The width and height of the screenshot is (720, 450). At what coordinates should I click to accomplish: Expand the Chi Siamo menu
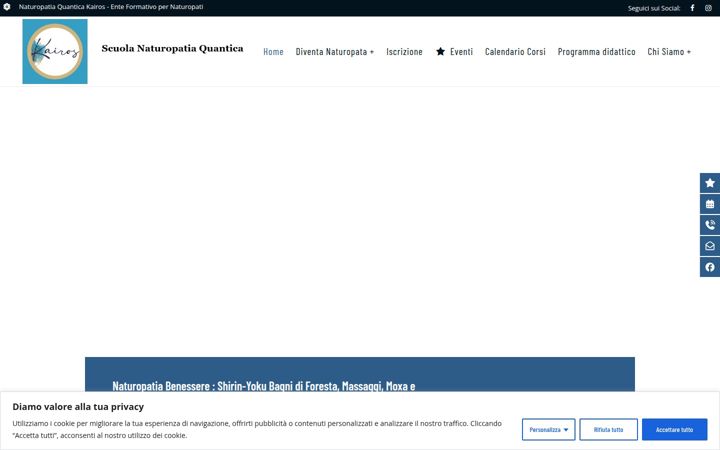point(669,51)
